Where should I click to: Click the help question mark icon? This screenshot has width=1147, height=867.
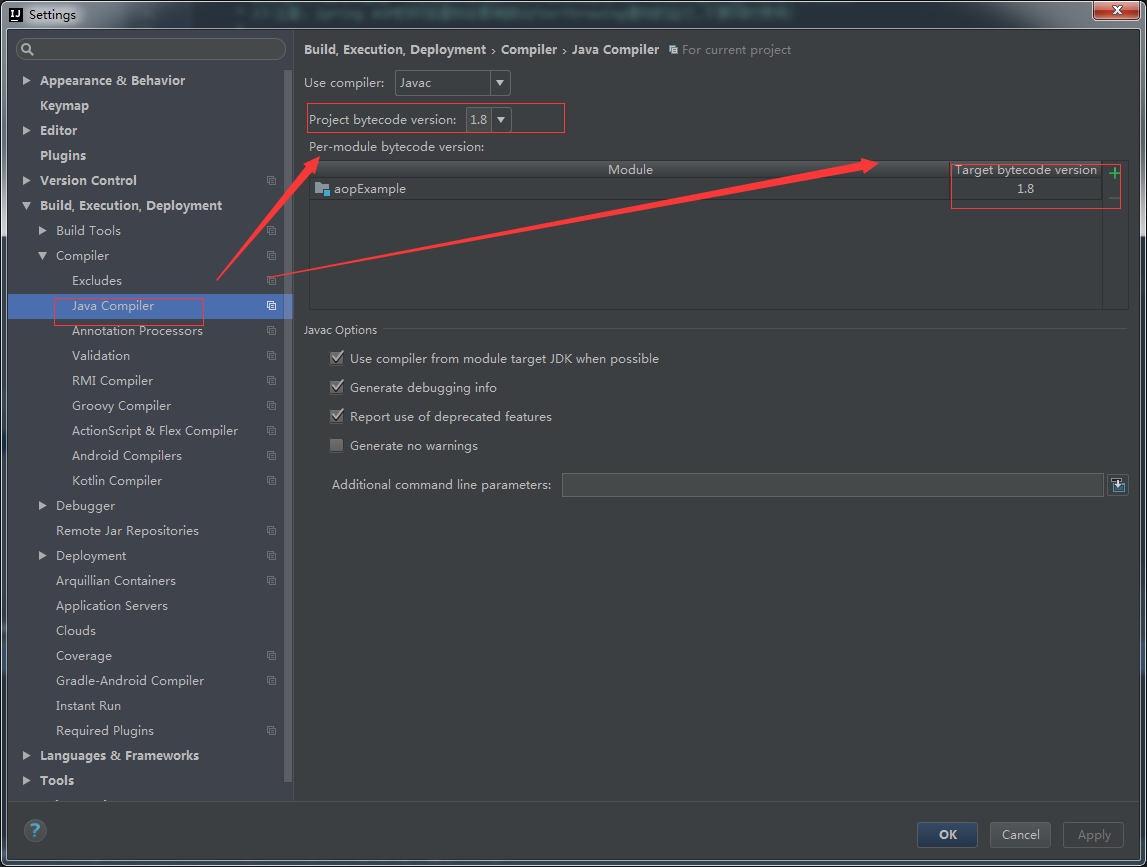[35, 830]
